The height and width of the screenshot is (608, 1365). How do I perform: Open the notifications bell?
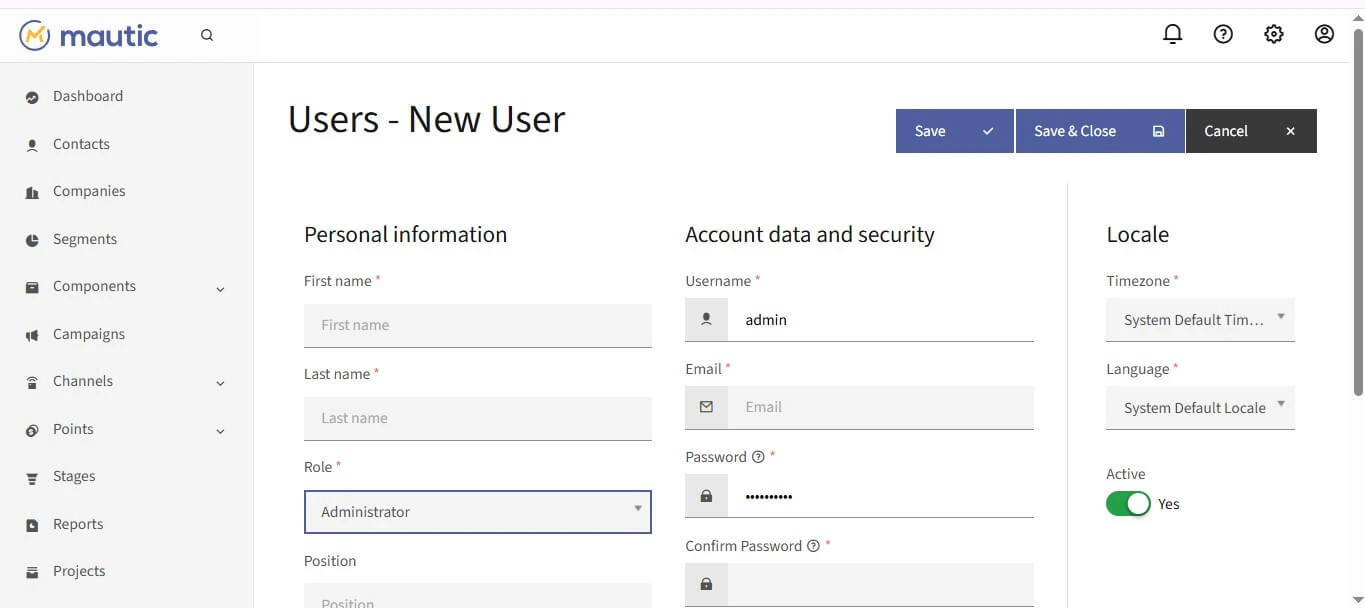click(1172, 33)
